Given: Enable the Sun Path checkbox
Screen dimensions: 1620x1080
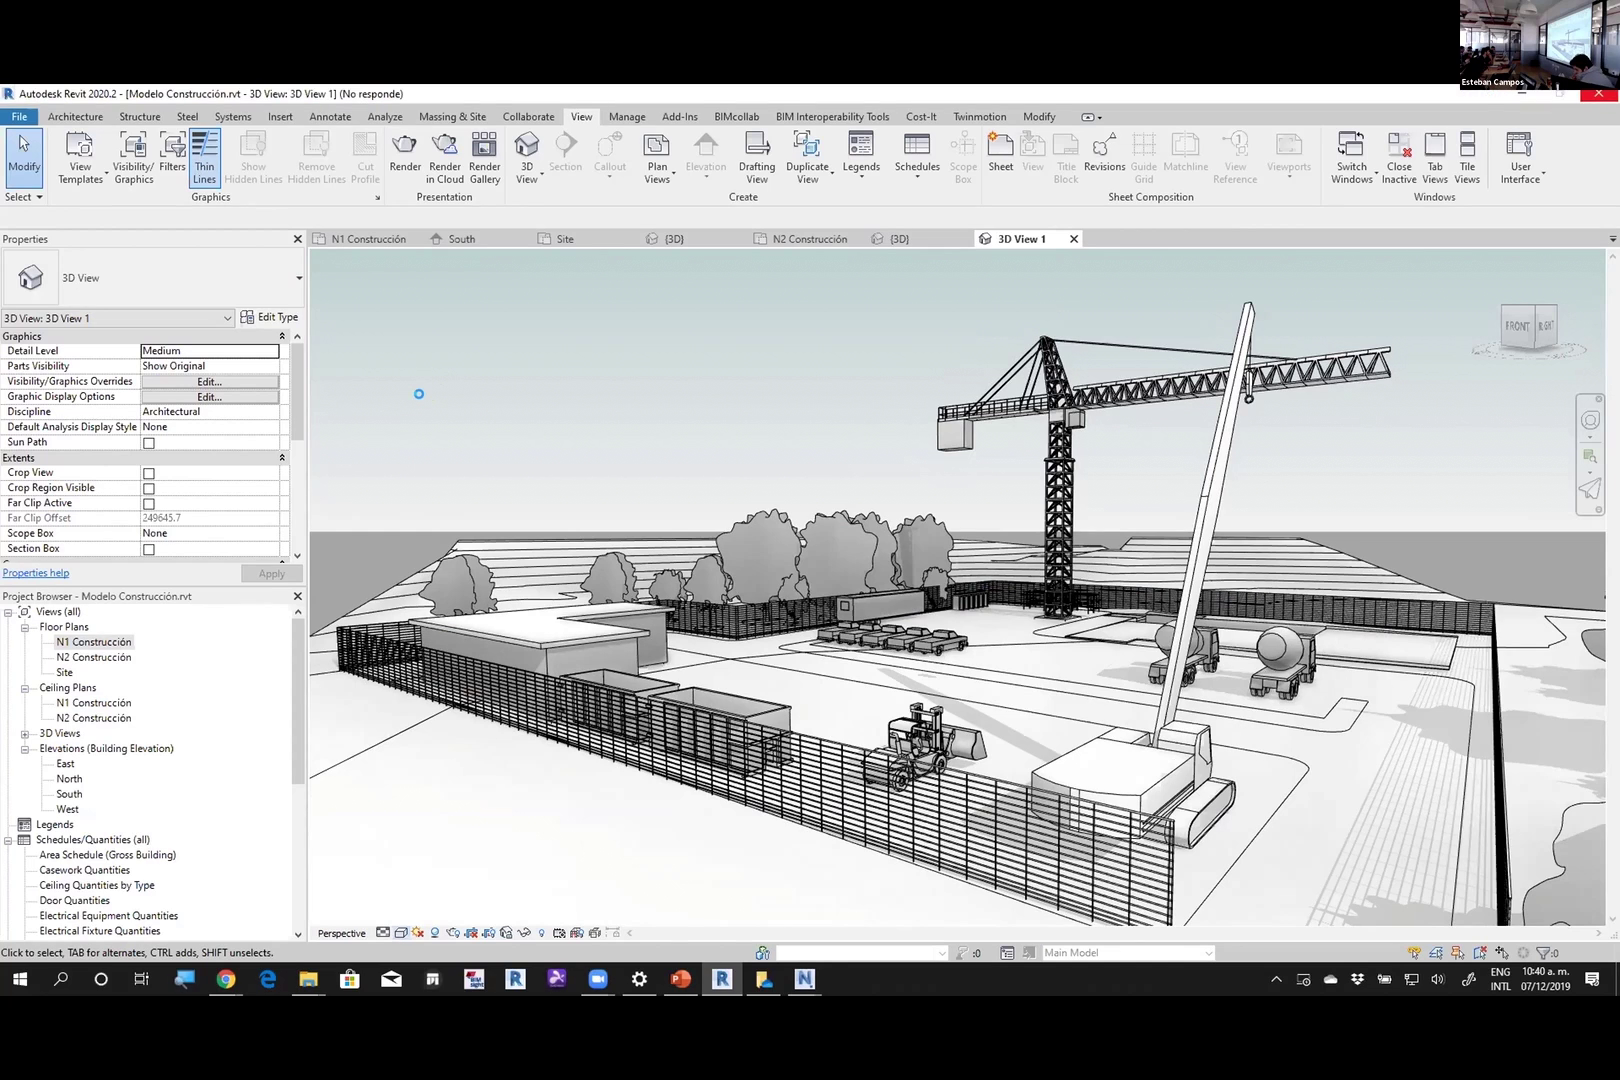Looking at the screenshot, I should point(149,443).
